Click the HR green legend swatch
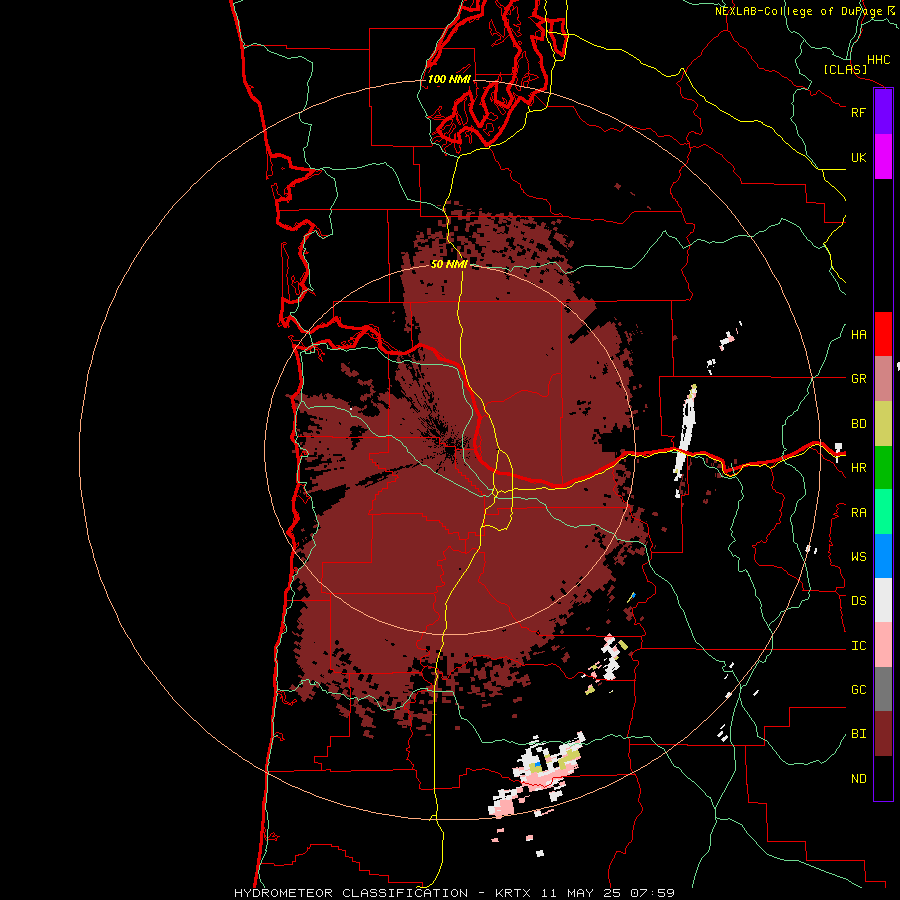Viewport: 900px width, 900px height. coord(883,468)
